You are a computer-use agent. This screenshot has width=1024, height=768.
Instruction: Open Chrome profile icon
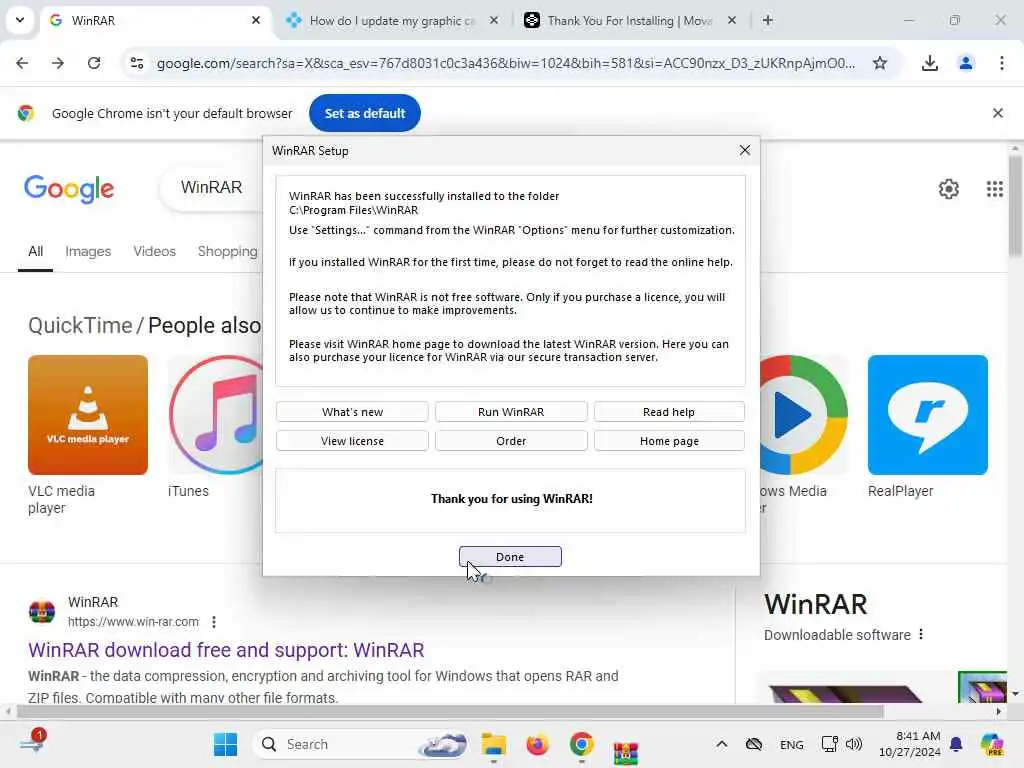(x=965, y=63)
